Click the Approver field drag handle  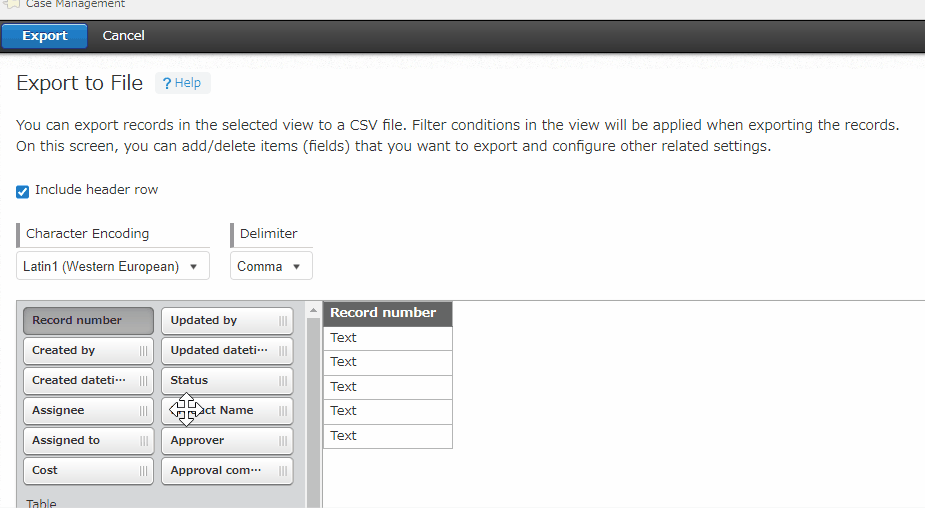click(283, 441)
